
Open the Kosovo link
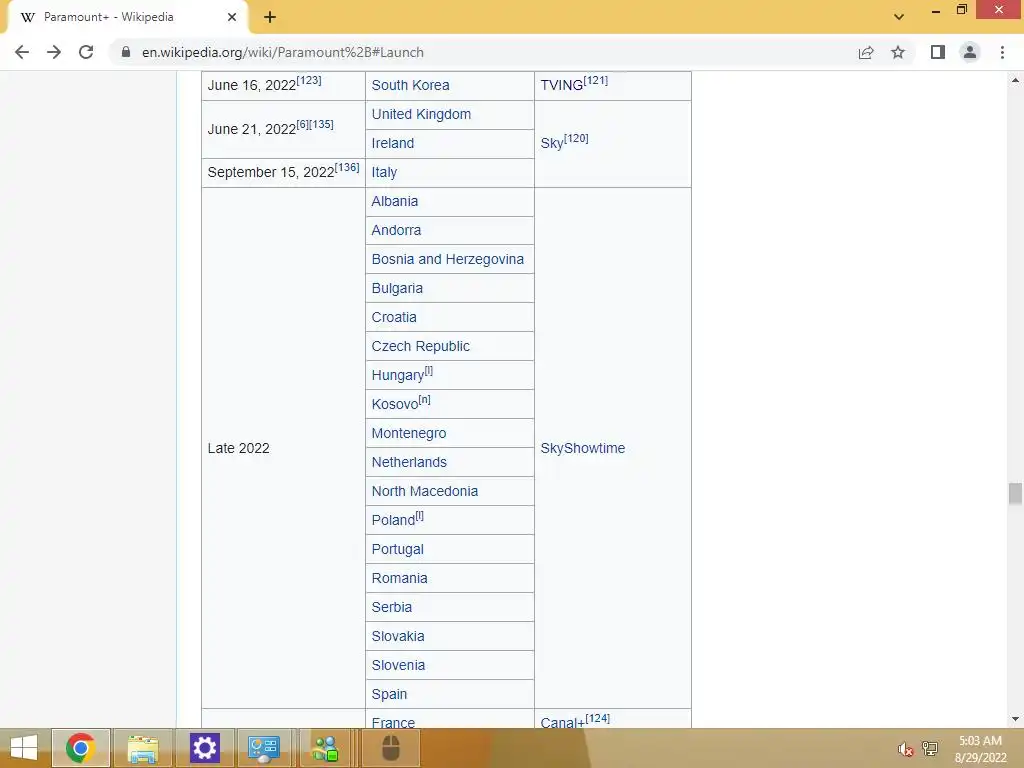[x=394, y=404]
